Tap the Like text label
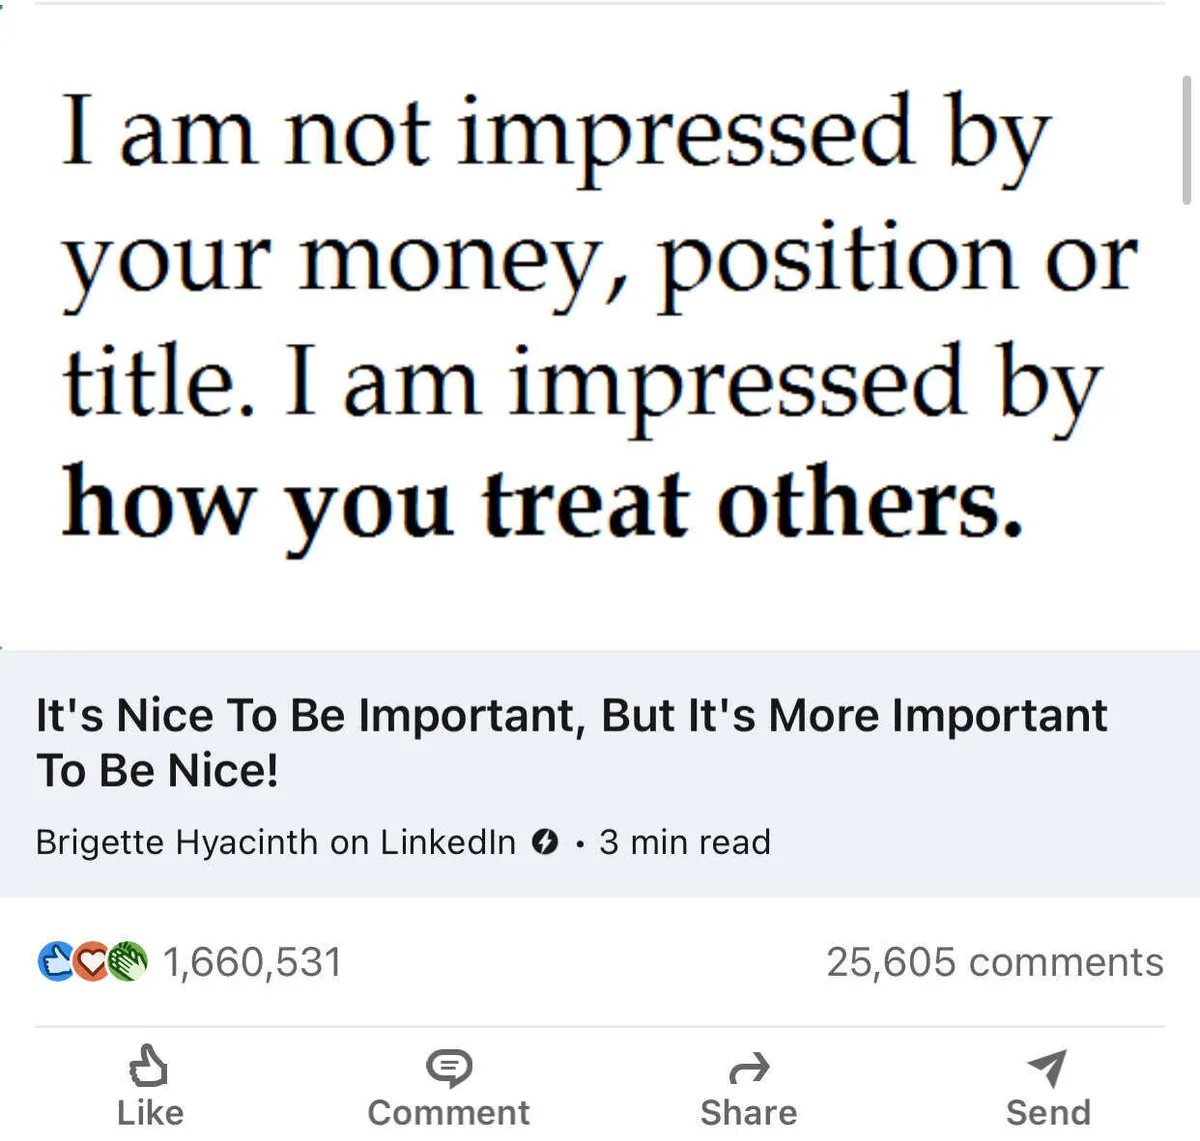 click(x=150, y=1112)
